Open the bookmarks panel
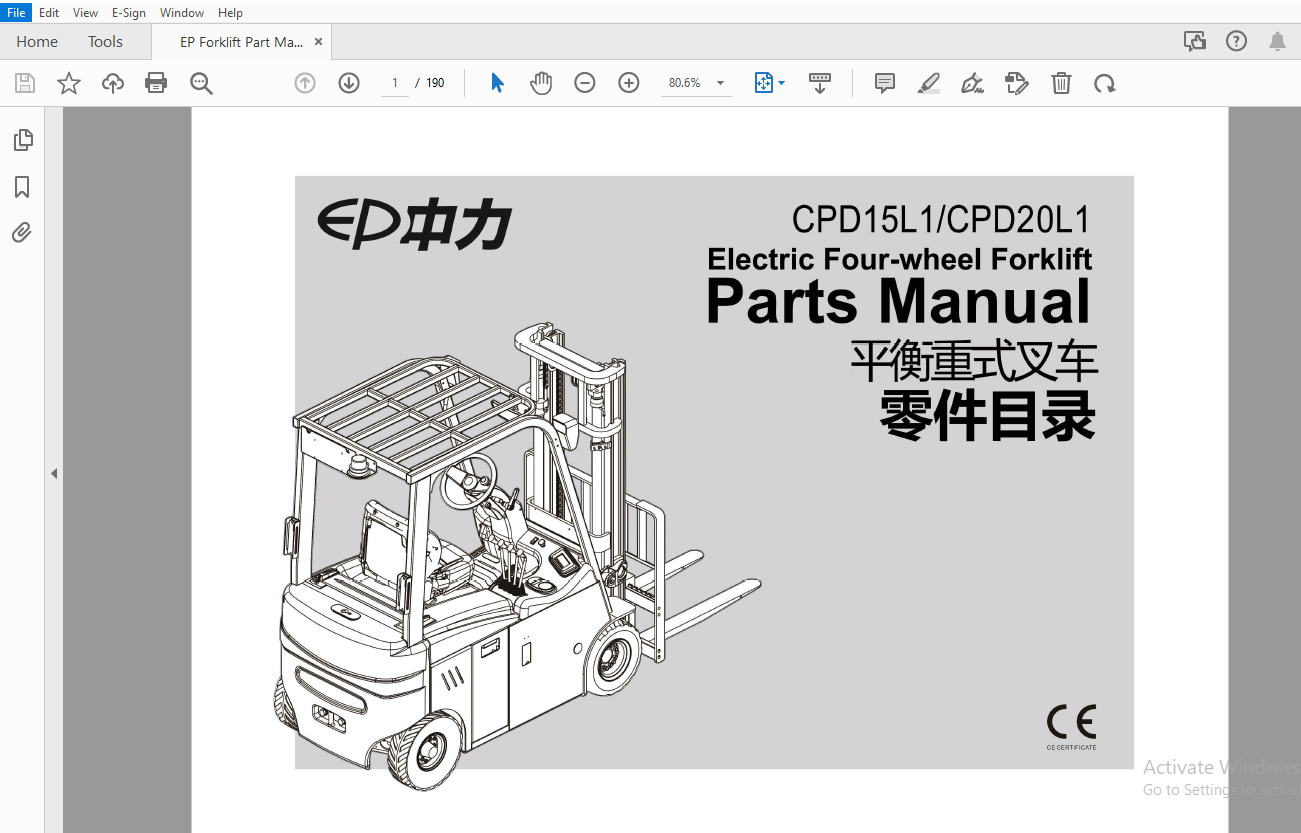The height and width of the screenshot is (833, 1301). point(22,187)
